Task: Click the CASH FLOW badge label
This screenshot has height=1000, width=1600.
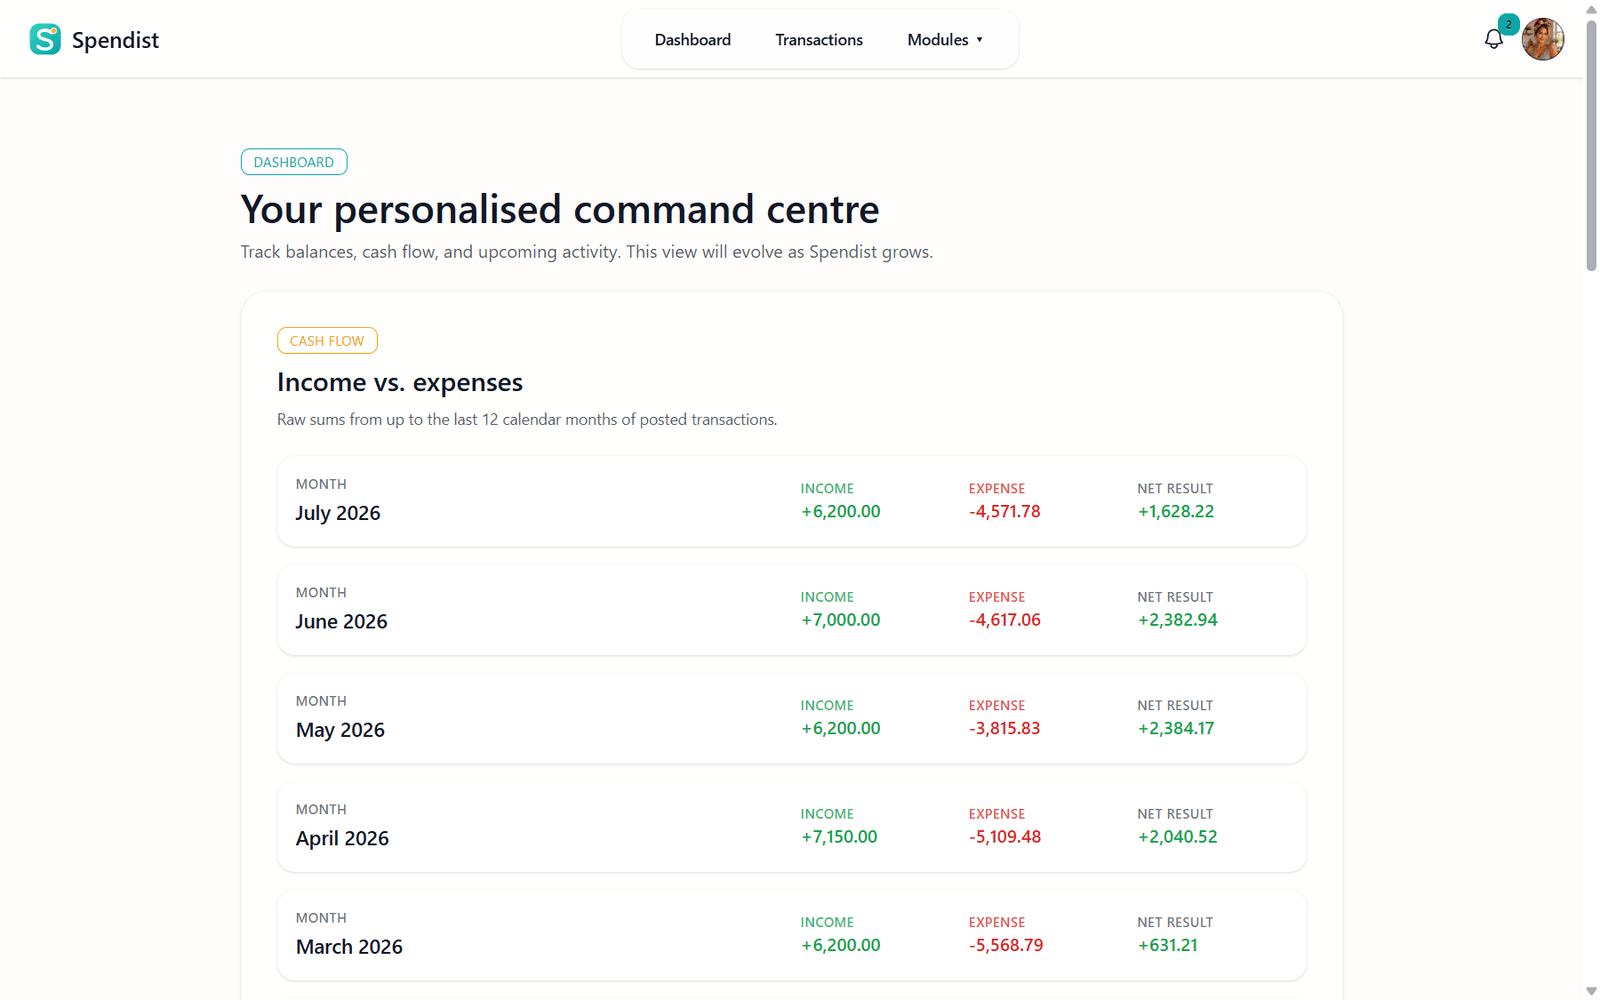Action: [327, 341]
